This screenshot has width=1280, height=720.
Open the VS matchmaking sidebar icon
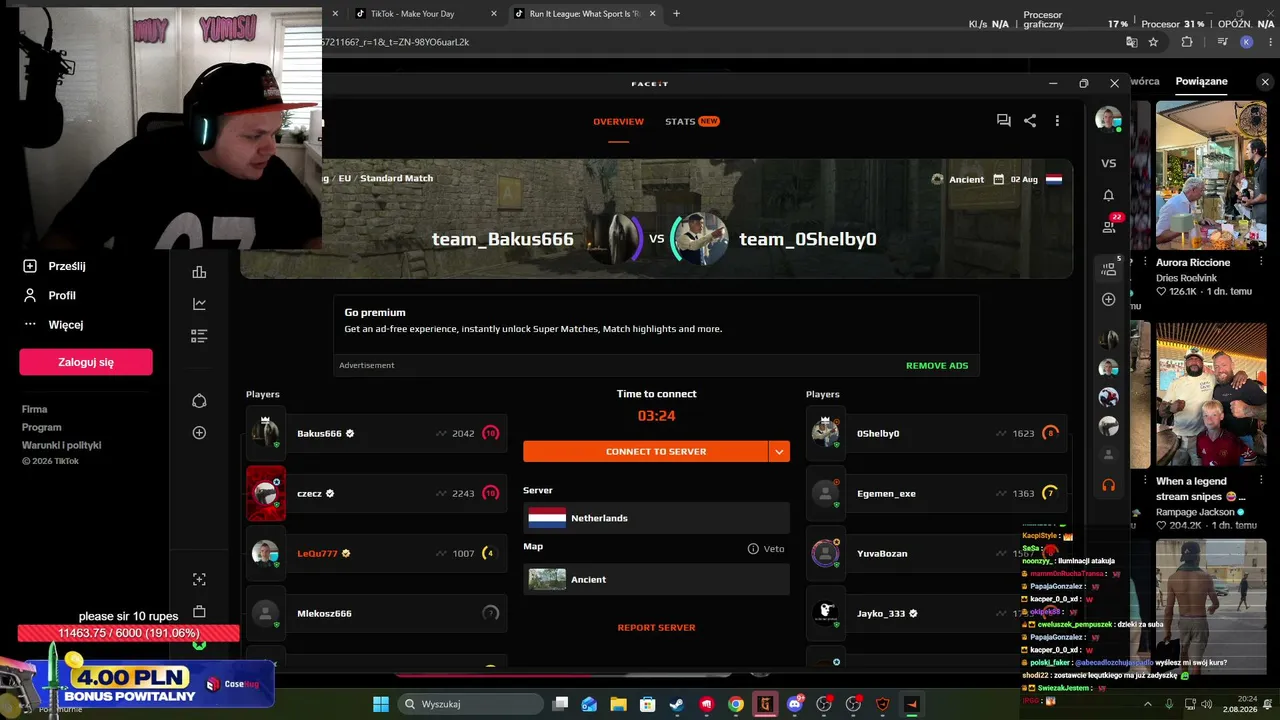1108,163
